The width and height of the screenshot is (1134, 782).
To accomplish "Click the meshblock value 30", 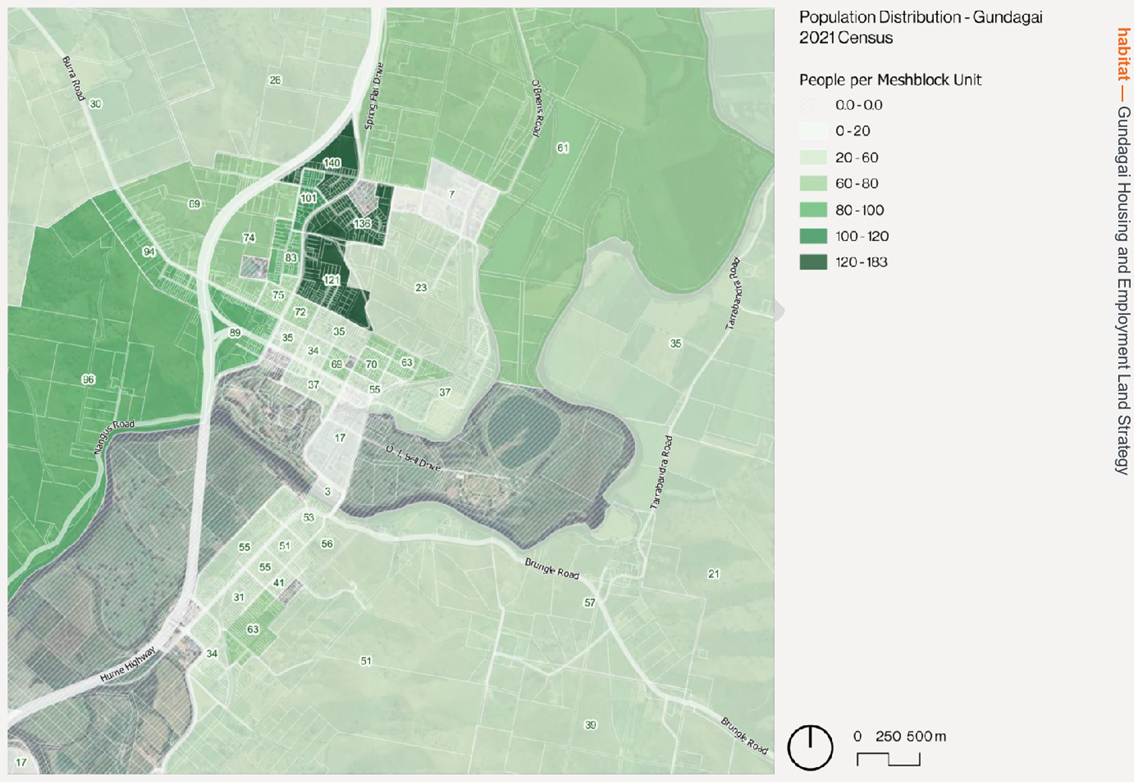I will coord(95,103).
